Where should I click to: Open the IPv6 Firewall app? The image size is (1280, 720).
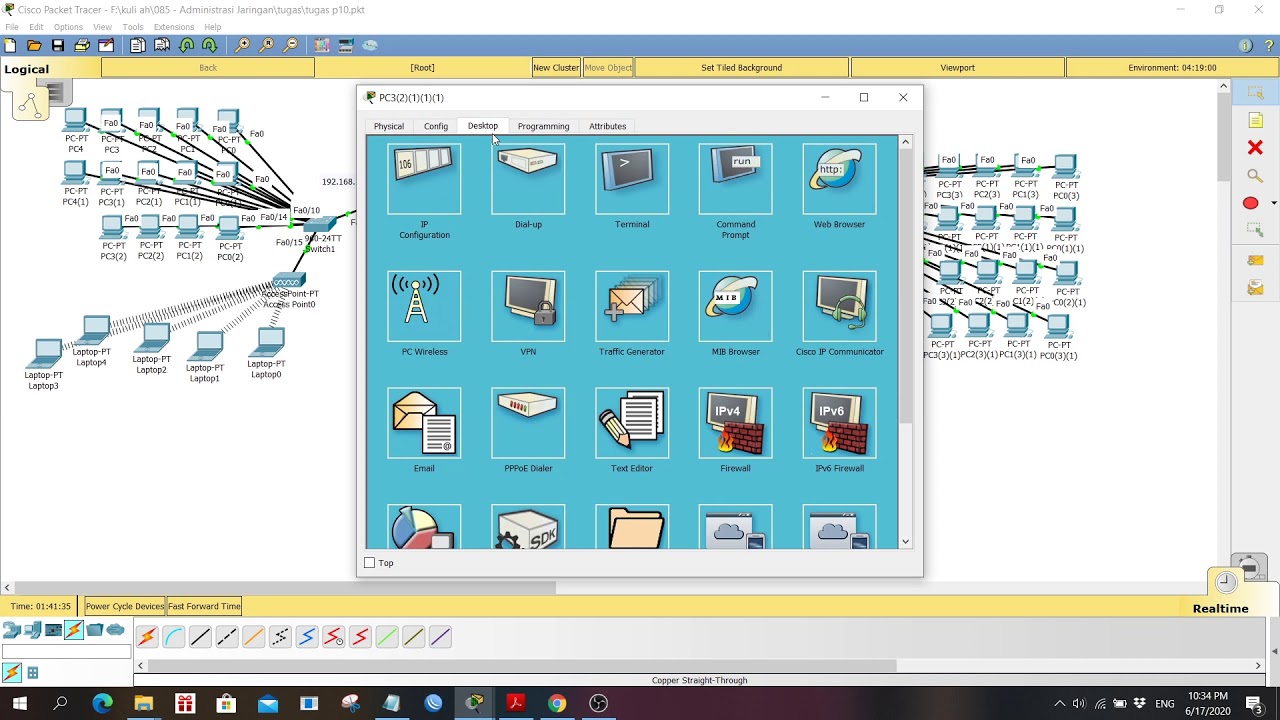839,423
